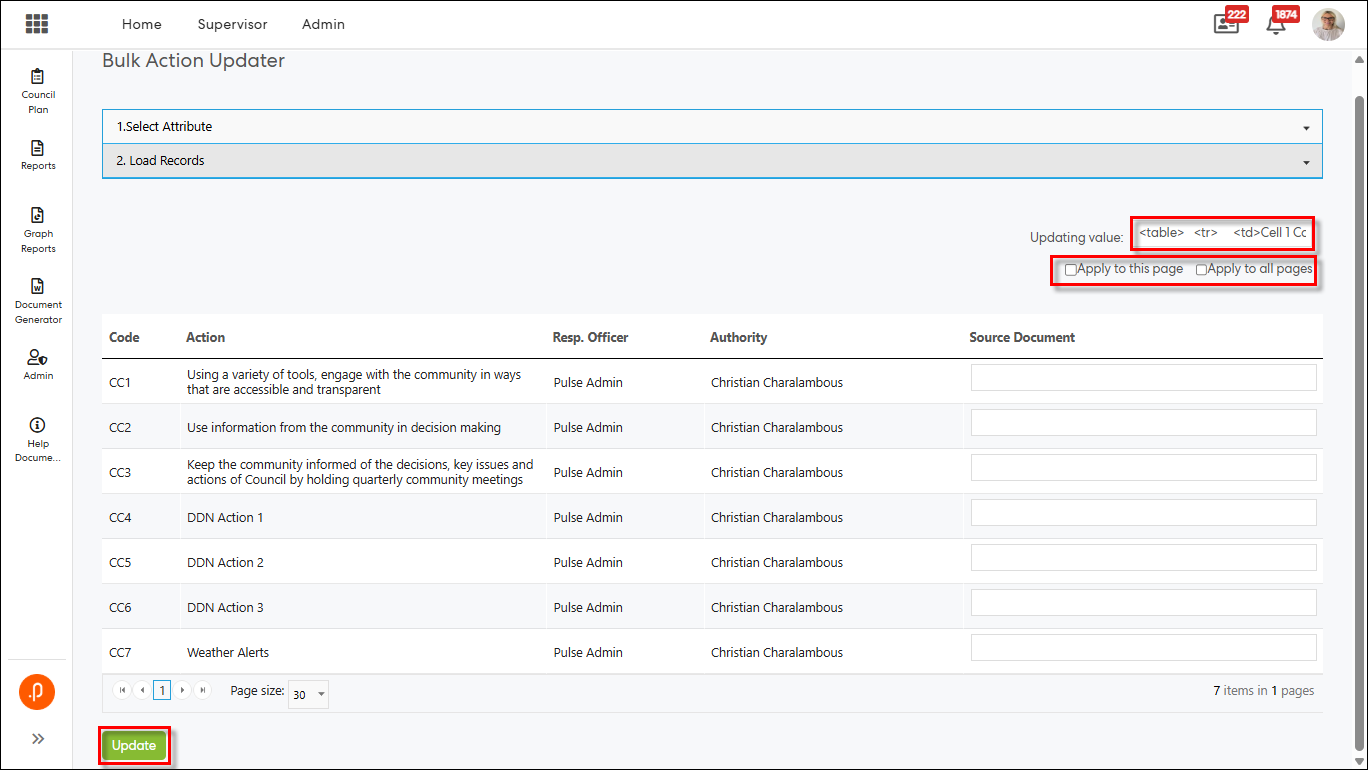
Task: Click the Updating value input field
Action: click(x=1221, y=233)
